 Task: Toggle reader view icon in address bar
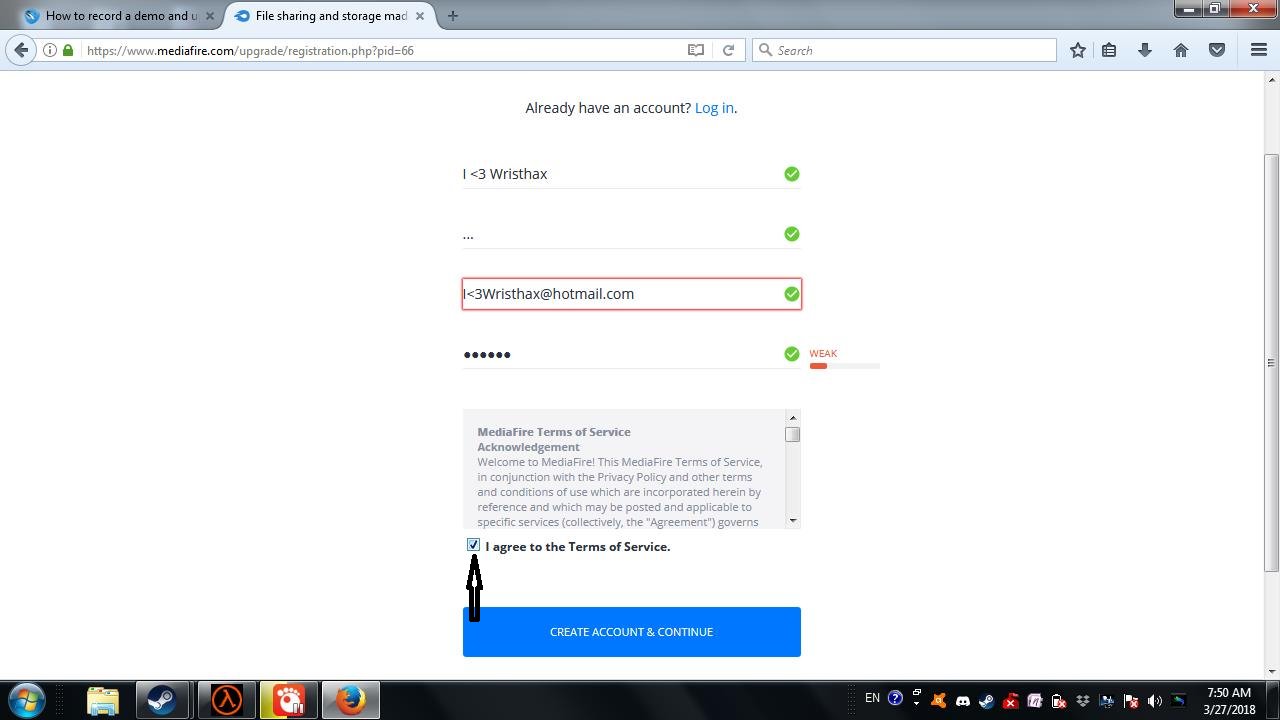click(696, 50)
